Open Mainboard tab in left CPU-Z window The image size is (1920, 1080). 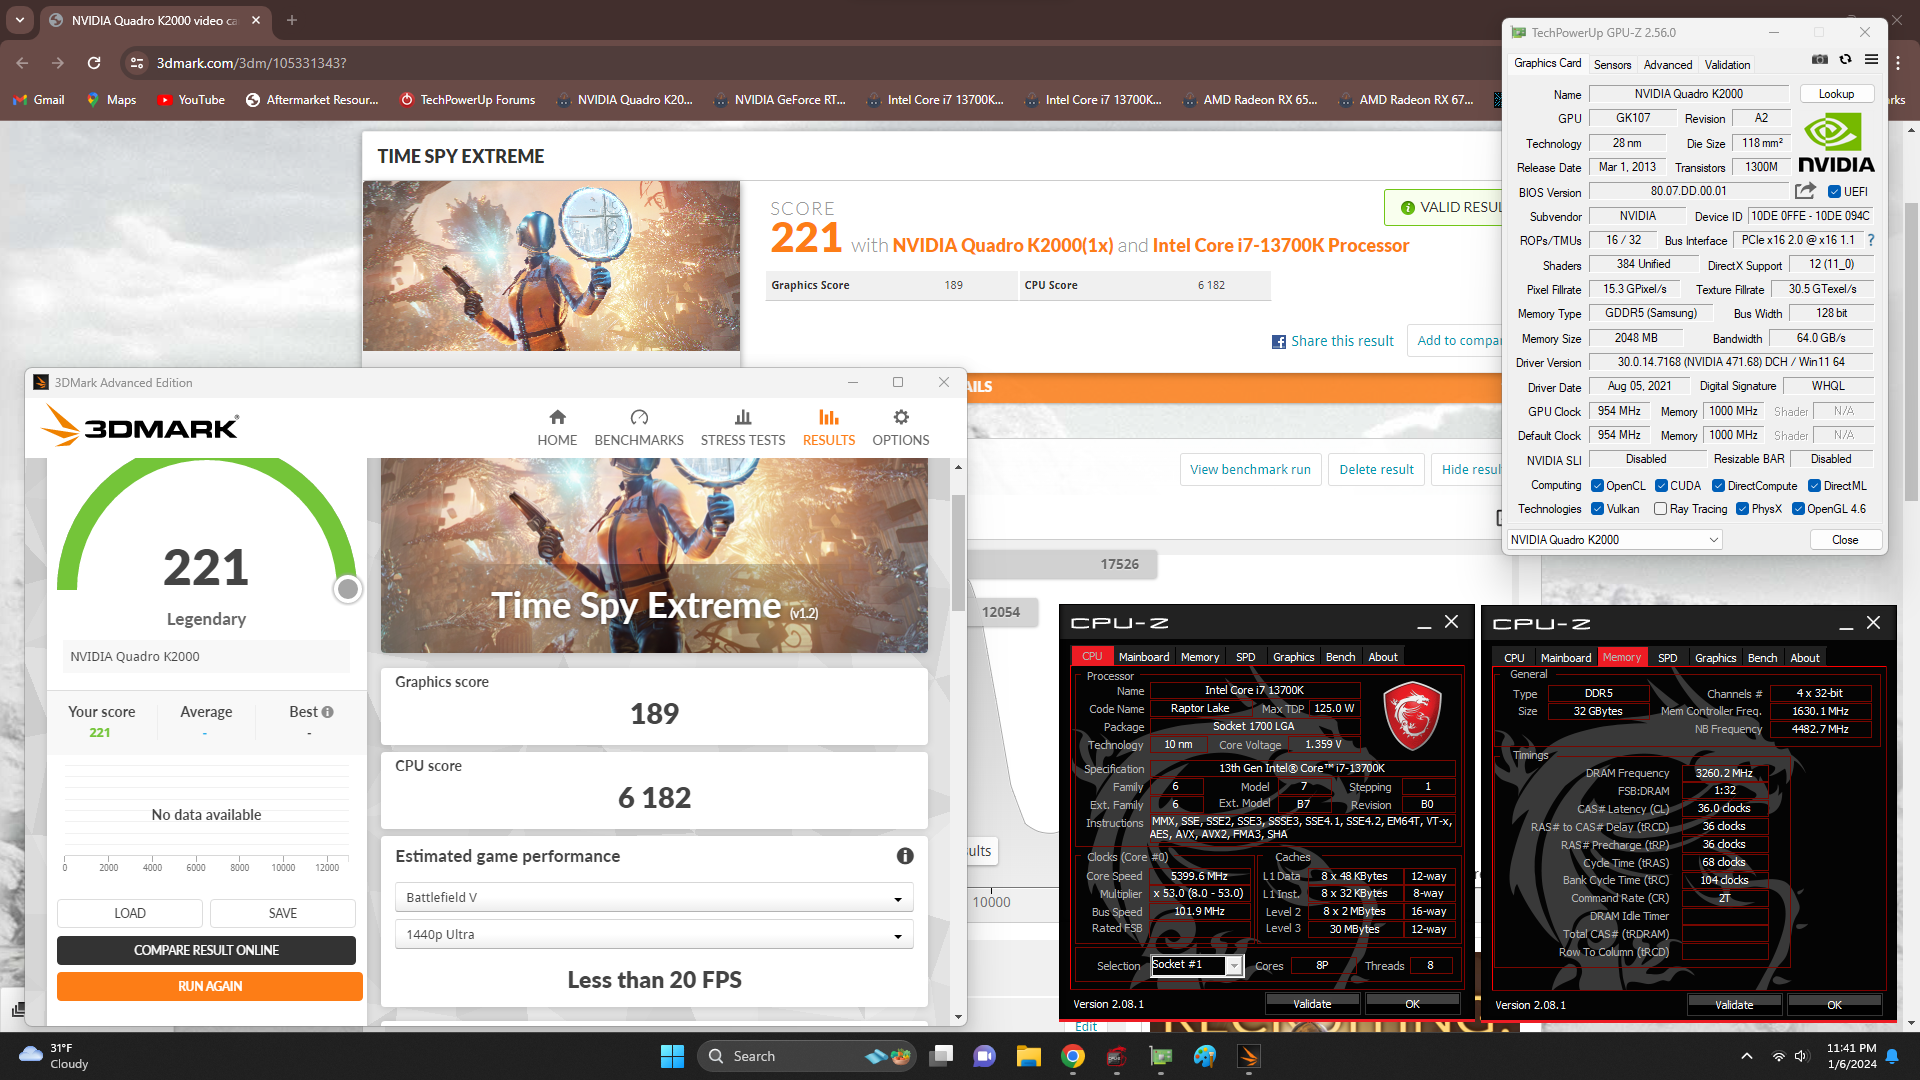pos(1144,657)
